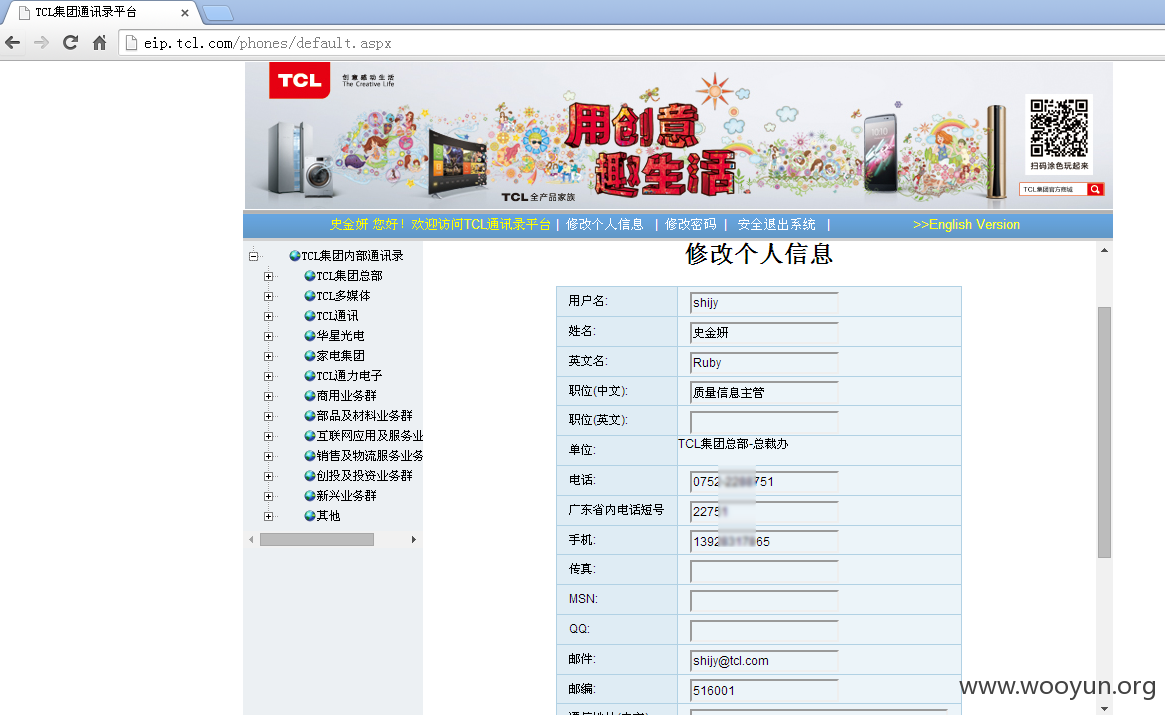
Task: Reload the page with the refresh icon
Action: tap(71, 42)
